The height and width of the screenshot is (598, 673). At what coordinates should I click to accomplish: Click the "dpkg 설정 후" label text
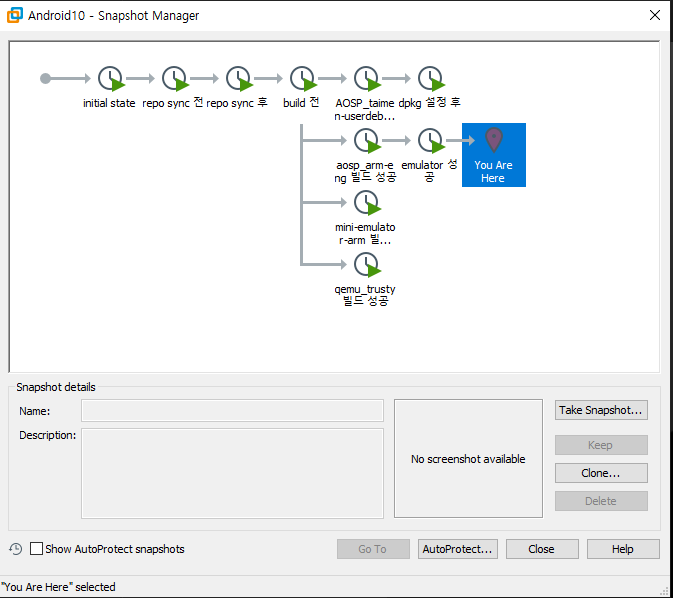430,103
